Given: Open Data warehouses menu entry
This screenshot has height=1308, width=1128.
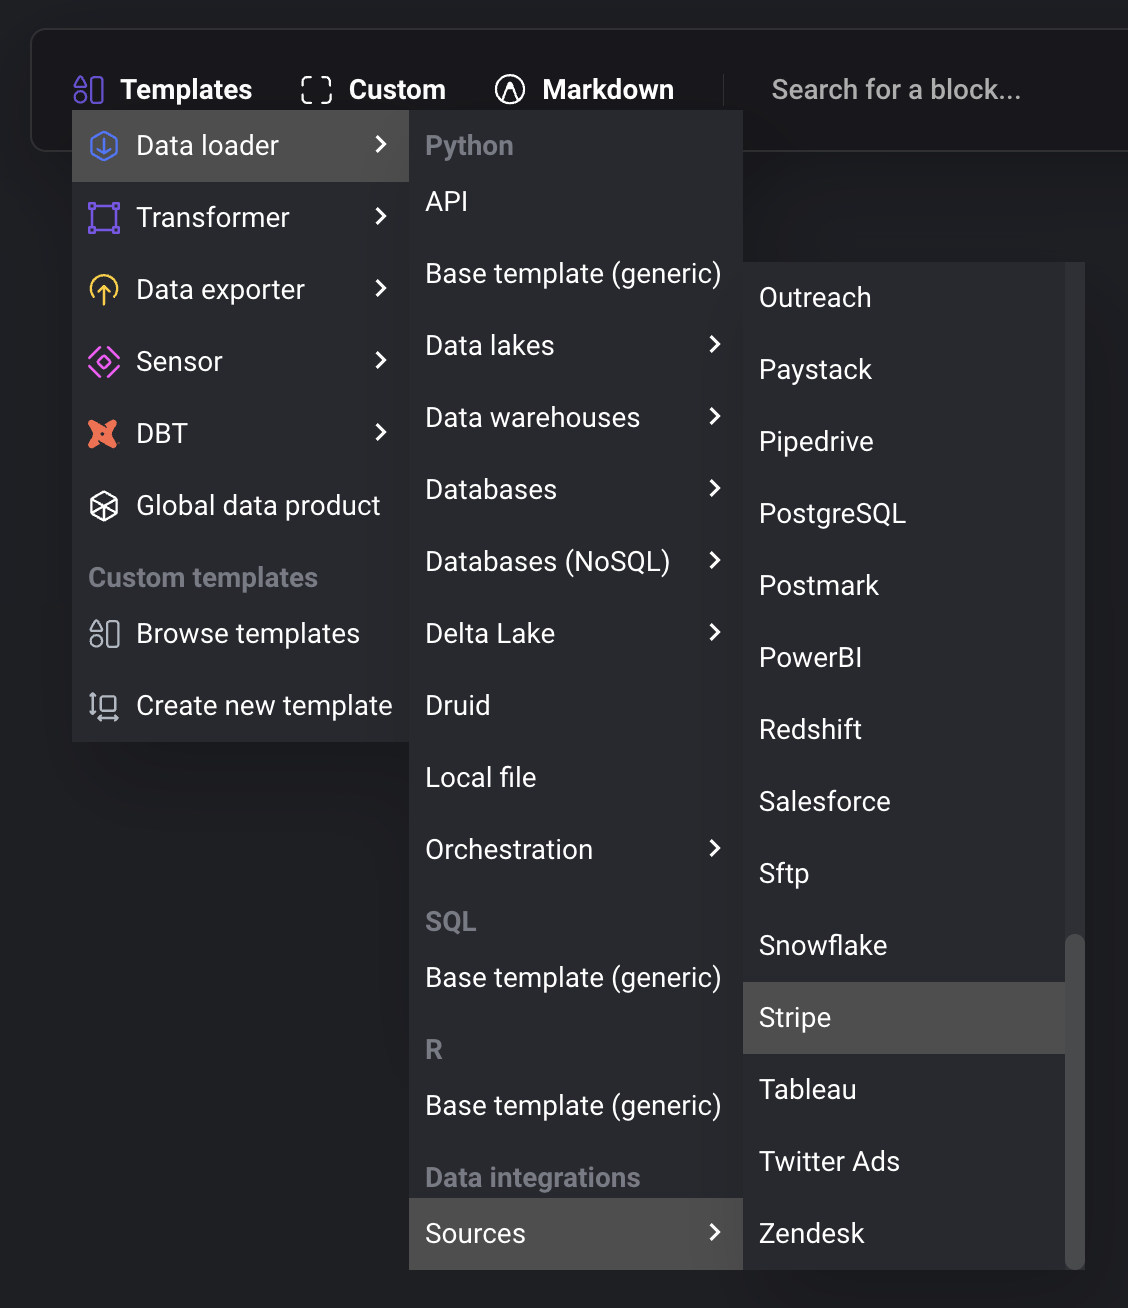Looking at the screenshot, I should (576, 418).
